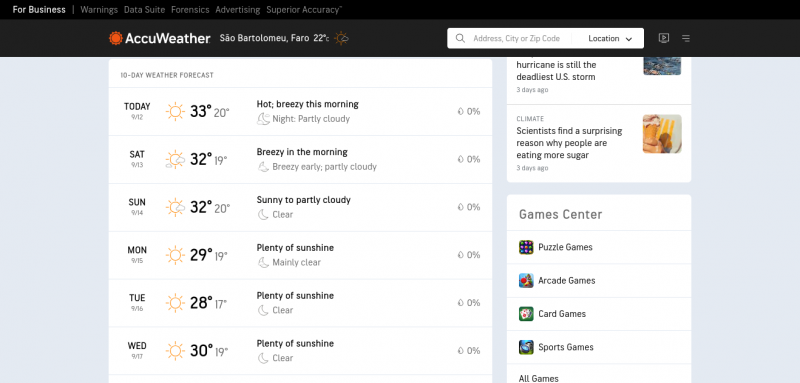The width and height of the screenshot is (800, 383).
Task: Click the Sports Games icon
Action: pos(526,347)
